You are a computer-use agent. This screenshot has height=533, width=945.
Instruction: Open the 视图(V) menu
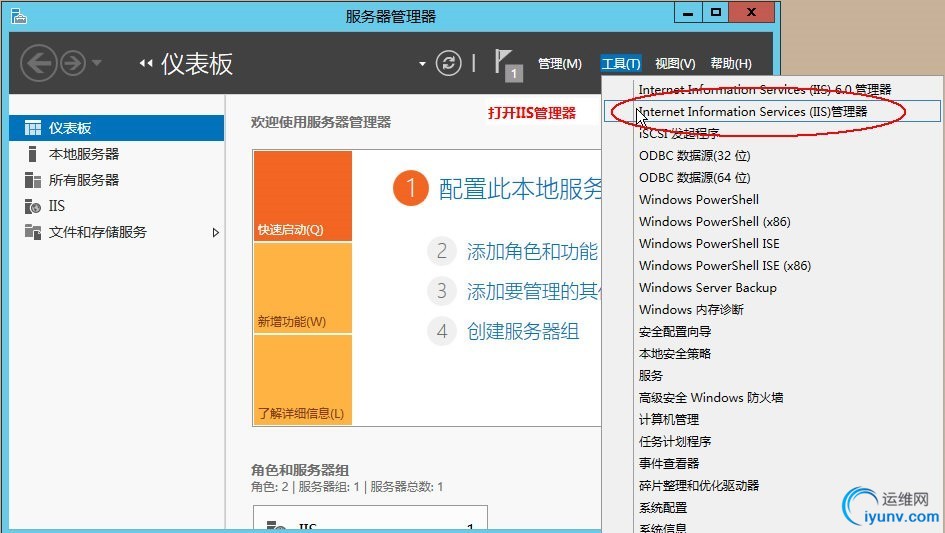[x=675, y=63]
